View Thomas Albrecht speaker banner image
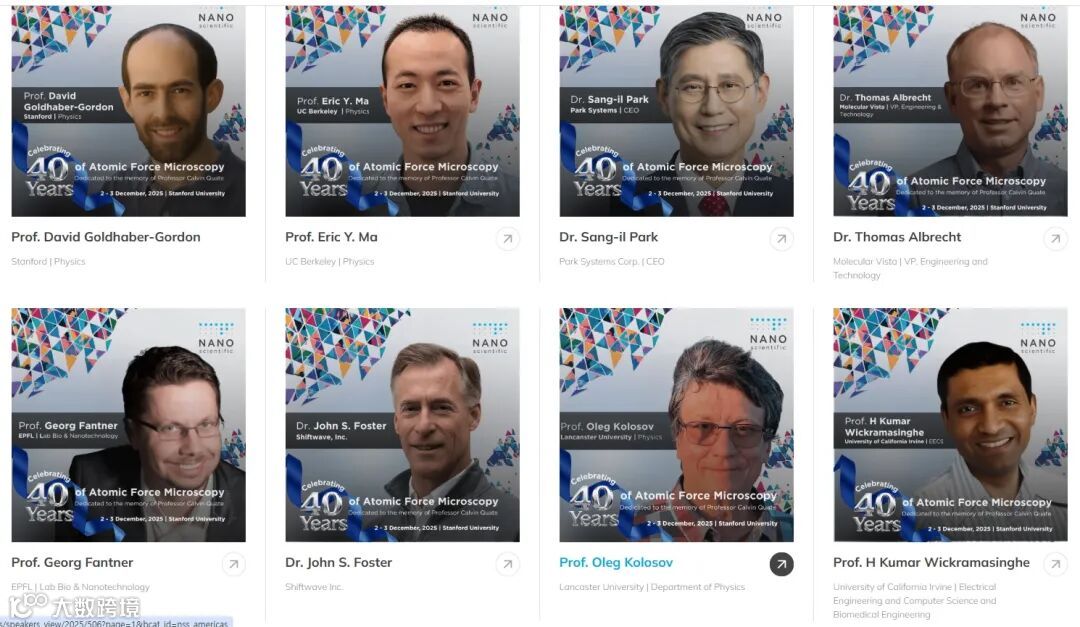 pyautogui.click(x=951, y=111)
